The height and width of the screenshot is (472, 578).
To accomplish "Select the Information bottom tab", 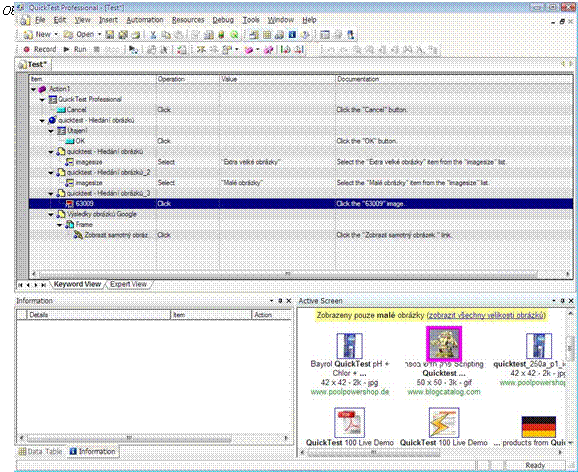I will tap(93, 451).
